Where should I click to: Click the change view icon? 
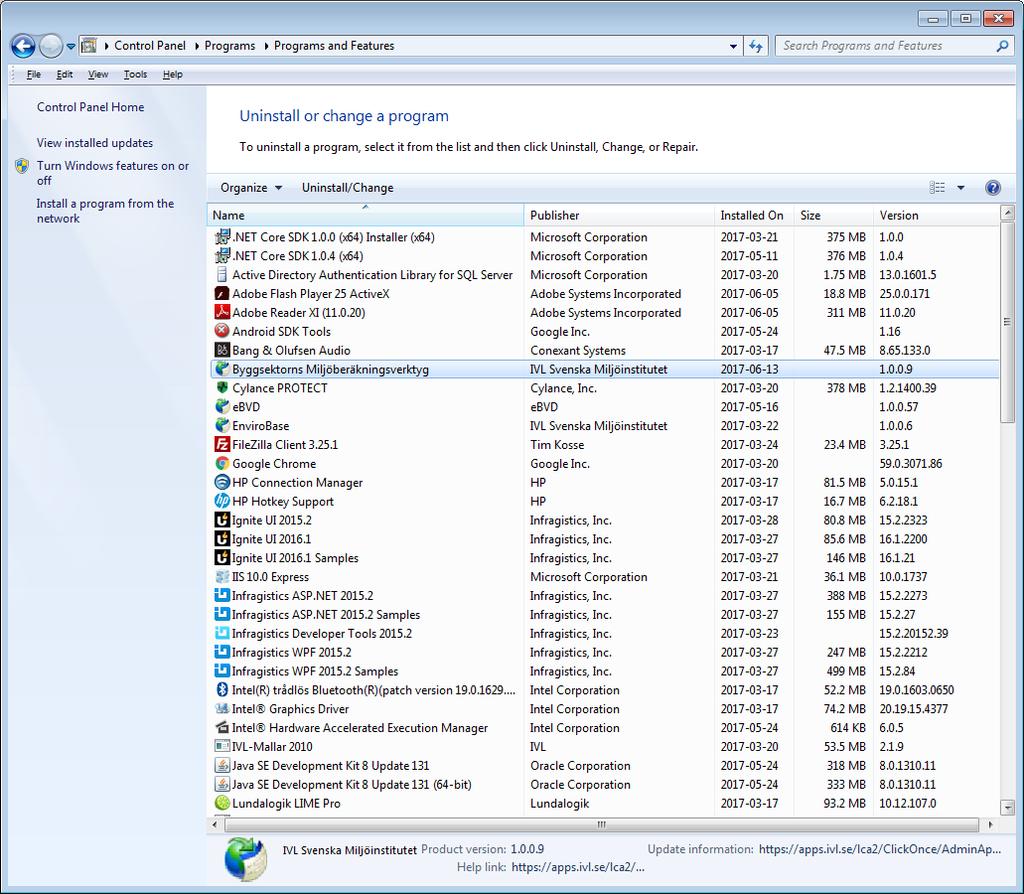[937, 188]
